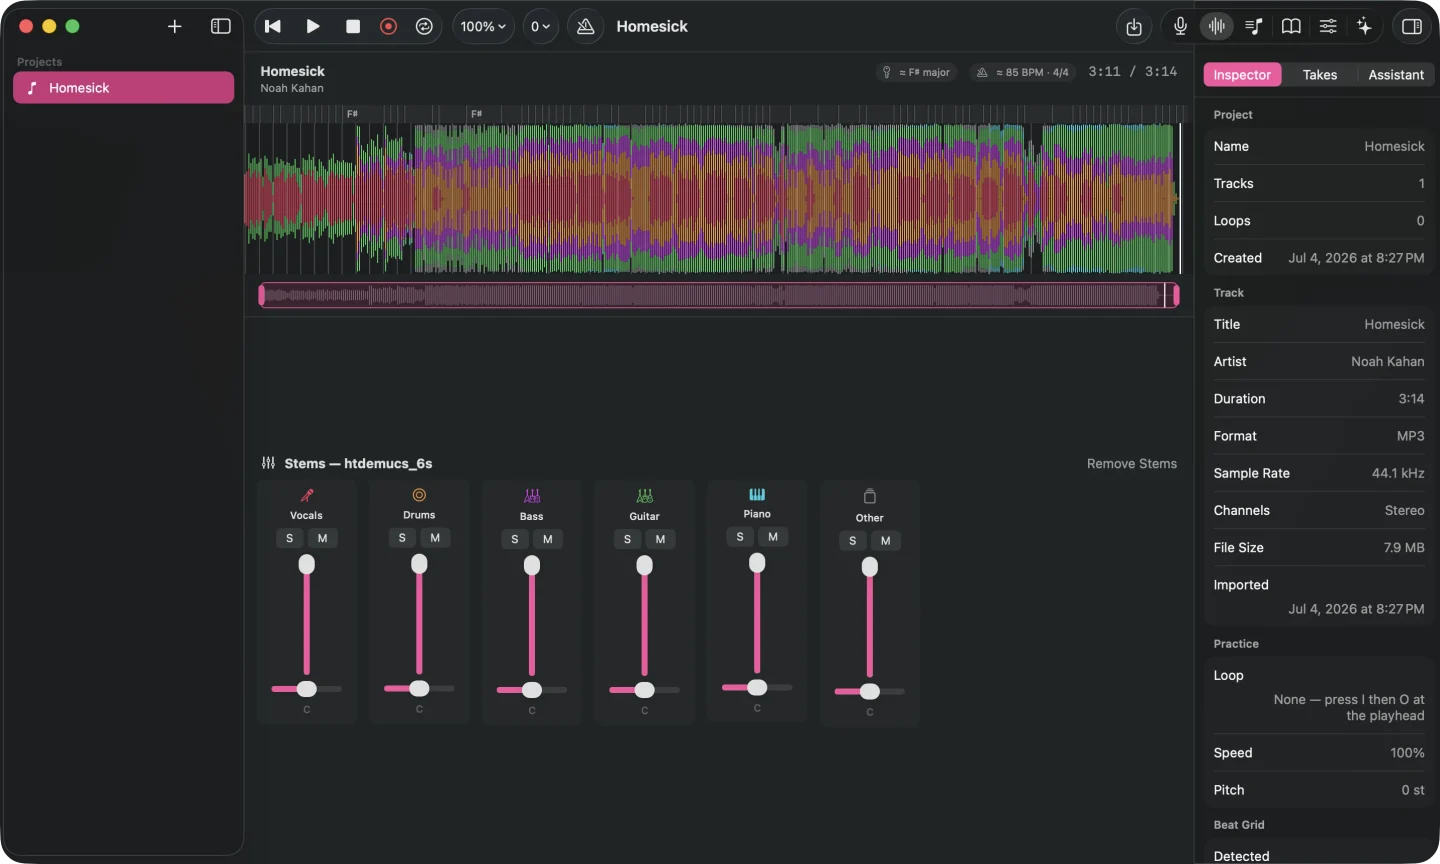Click the first F# chord marker
This screenshot has width=1440, height=864.
(x=352, y=114)
